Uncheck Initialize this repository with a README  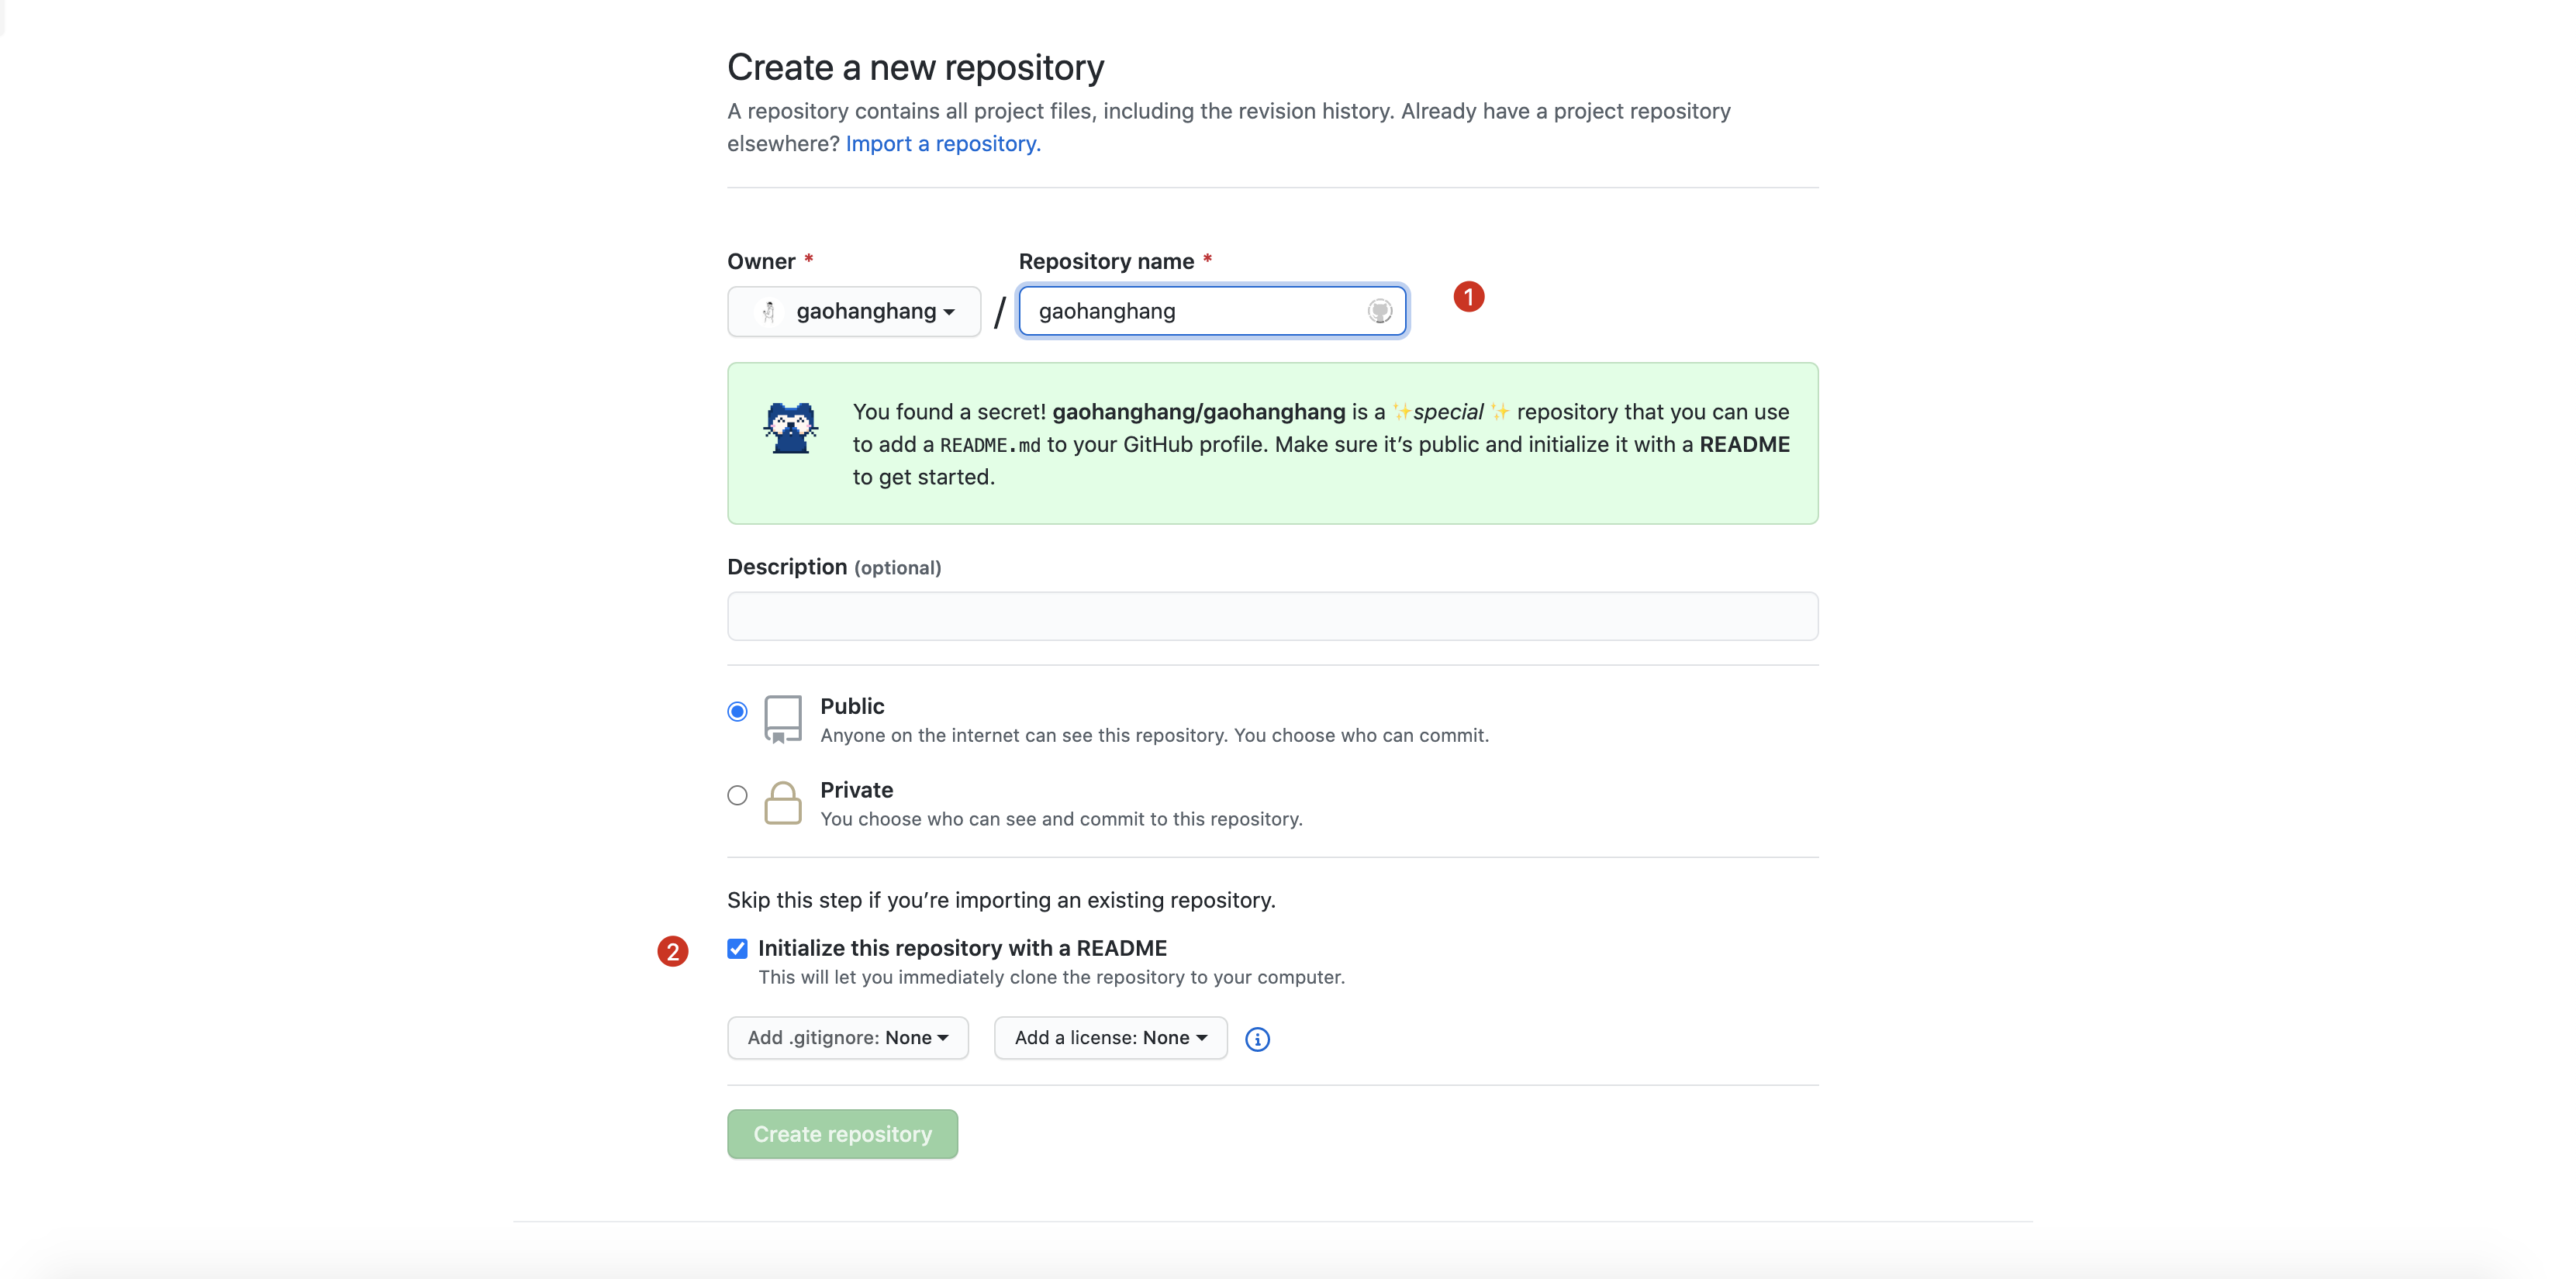[x=737, y=949]
